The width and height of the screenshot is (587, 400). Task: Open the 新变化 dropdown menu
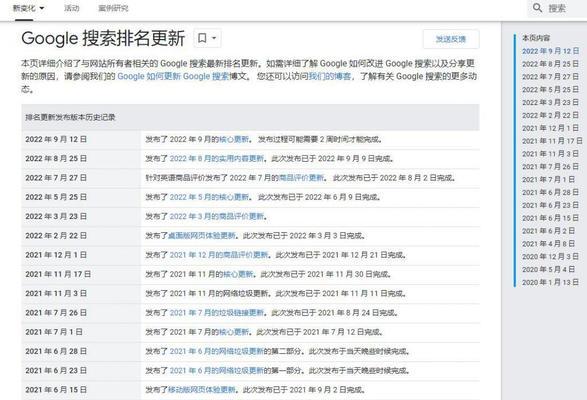[28, 8]
